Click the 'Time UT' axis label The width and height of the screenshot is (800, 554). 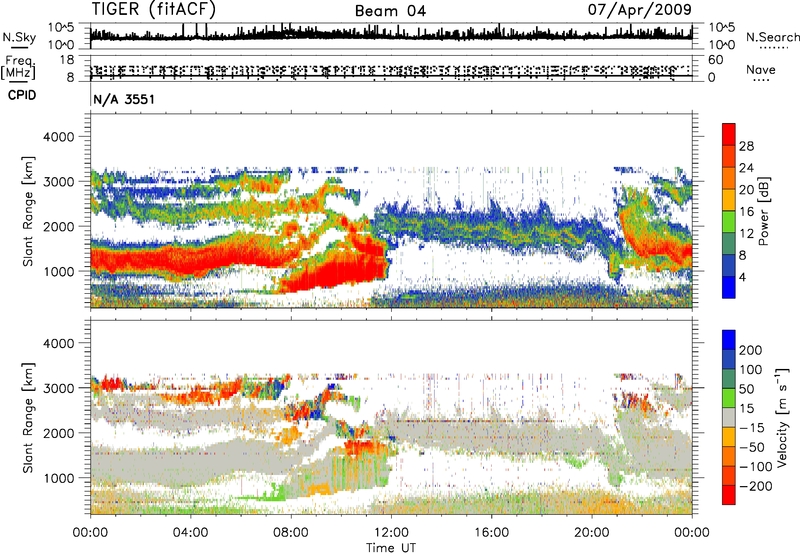coord(391,548)
